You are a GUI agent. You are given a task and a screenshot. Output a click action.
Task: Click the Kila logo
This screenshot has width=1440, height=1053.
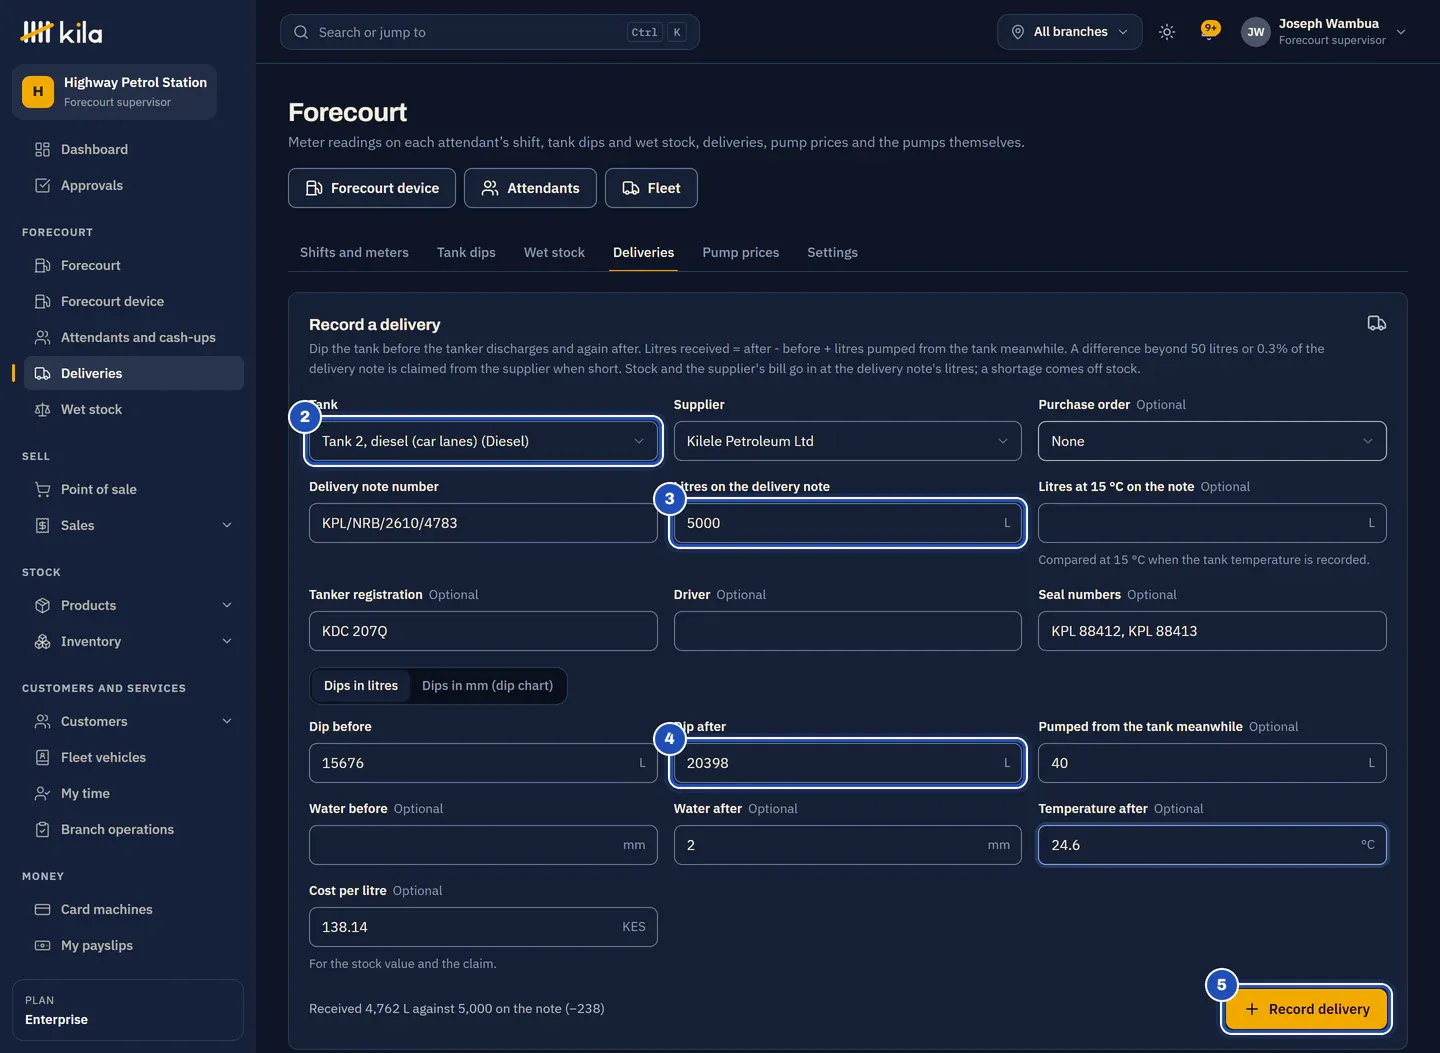coord(61,32)
